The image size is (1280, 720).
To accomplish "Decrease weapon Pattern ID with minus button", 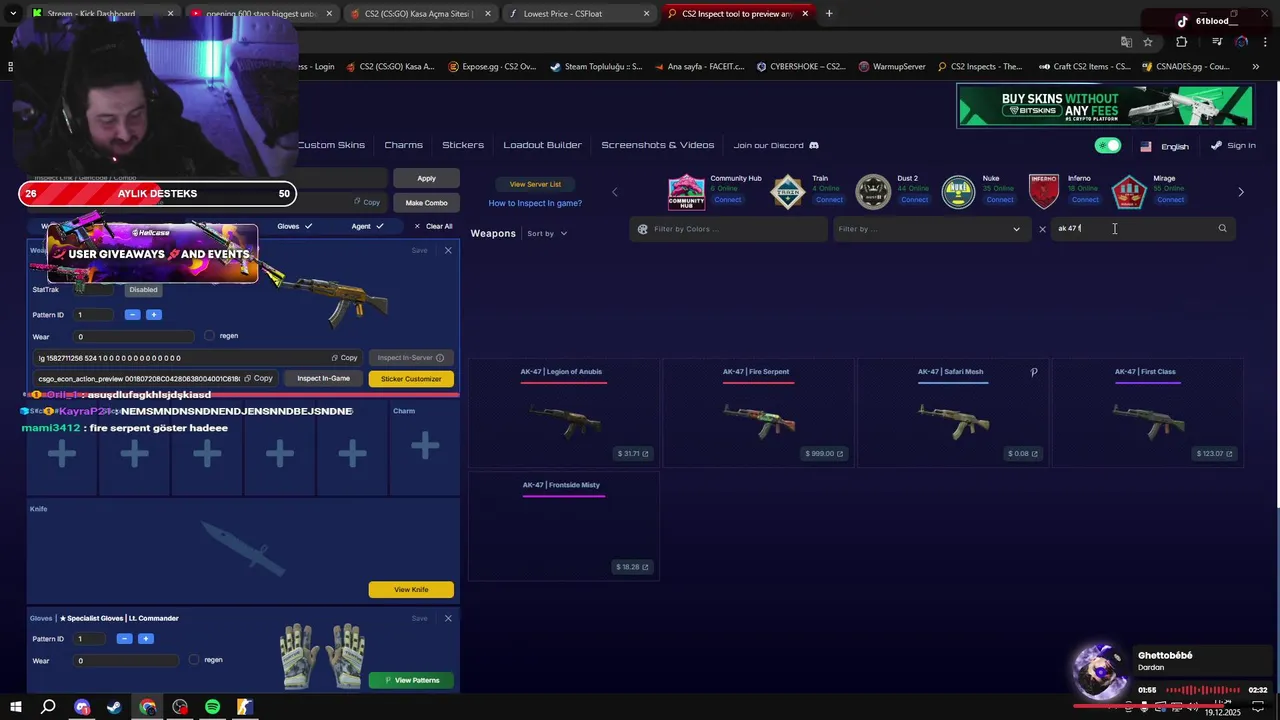I will click(x=132, y=315).
